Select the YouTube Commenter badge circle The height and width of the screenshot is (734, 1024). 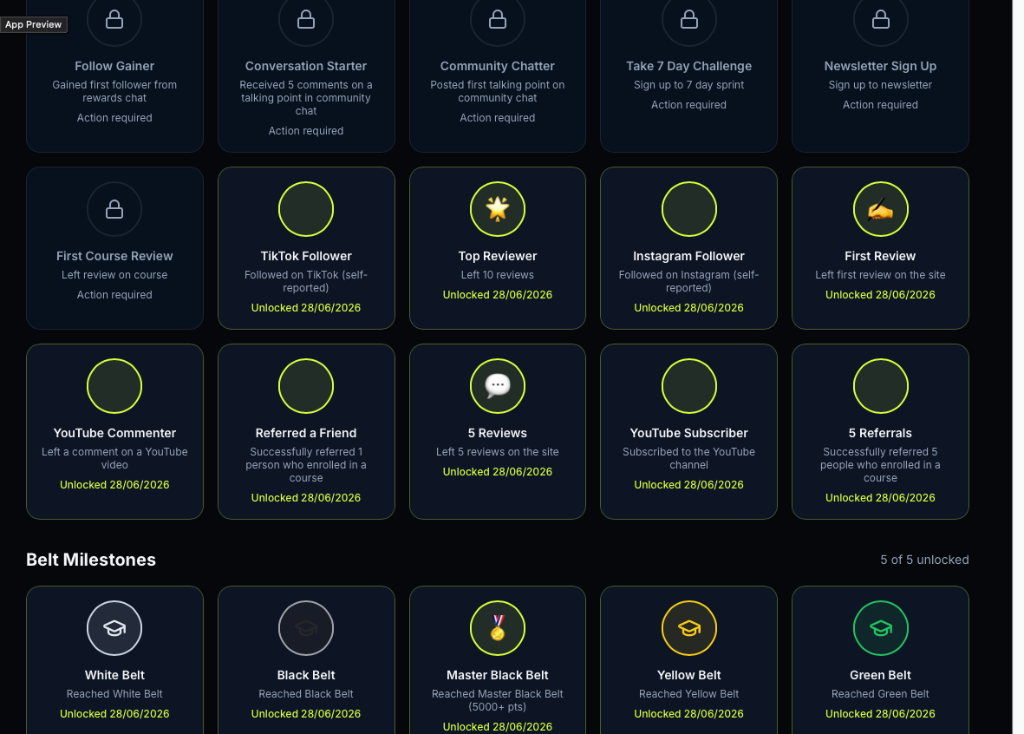(114, 386)
